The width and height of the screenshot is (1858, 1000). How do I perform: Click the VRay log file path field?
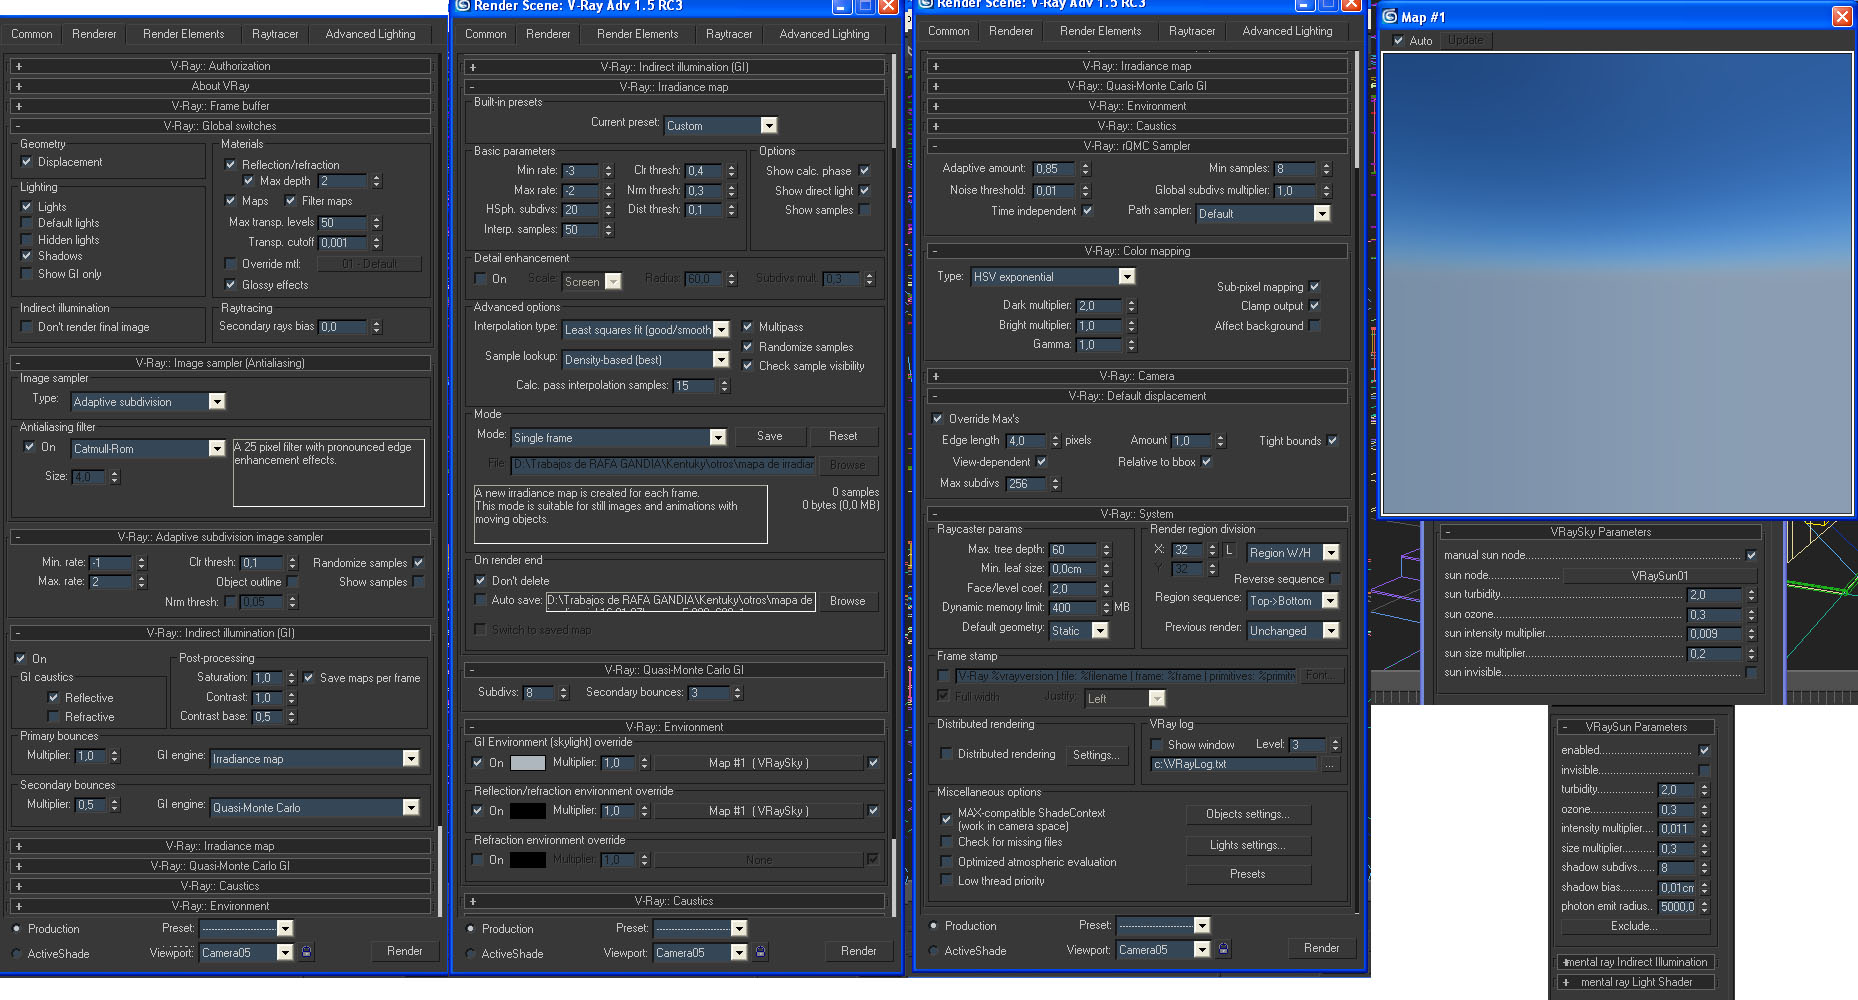click(1235, 764)
